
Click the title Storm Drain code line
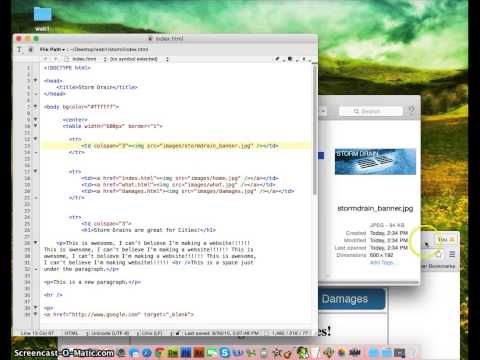point(97,87)
